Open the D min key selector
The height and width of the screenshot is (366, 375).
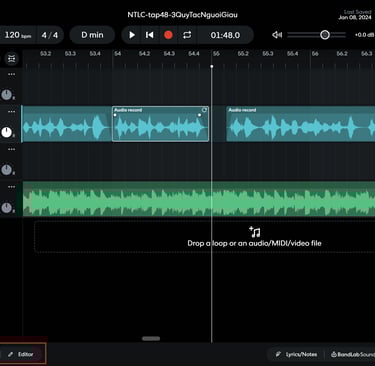92,35
